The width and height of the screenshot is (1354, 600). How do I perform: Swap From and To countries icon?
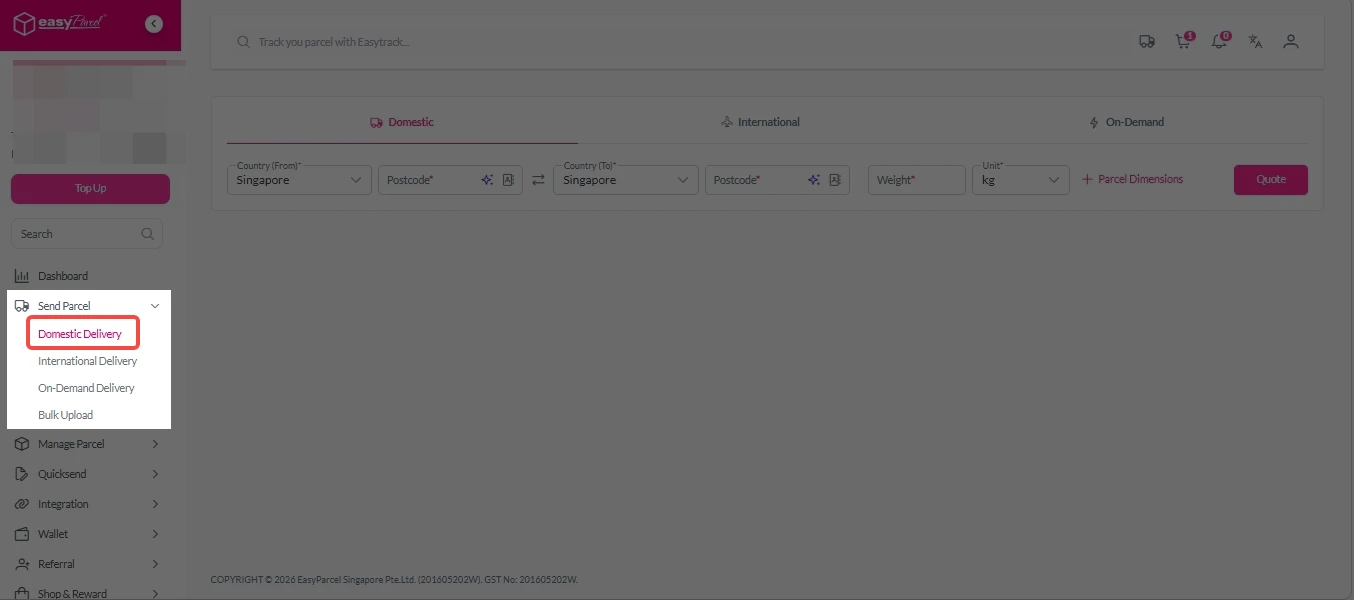(x=538, y=180)
